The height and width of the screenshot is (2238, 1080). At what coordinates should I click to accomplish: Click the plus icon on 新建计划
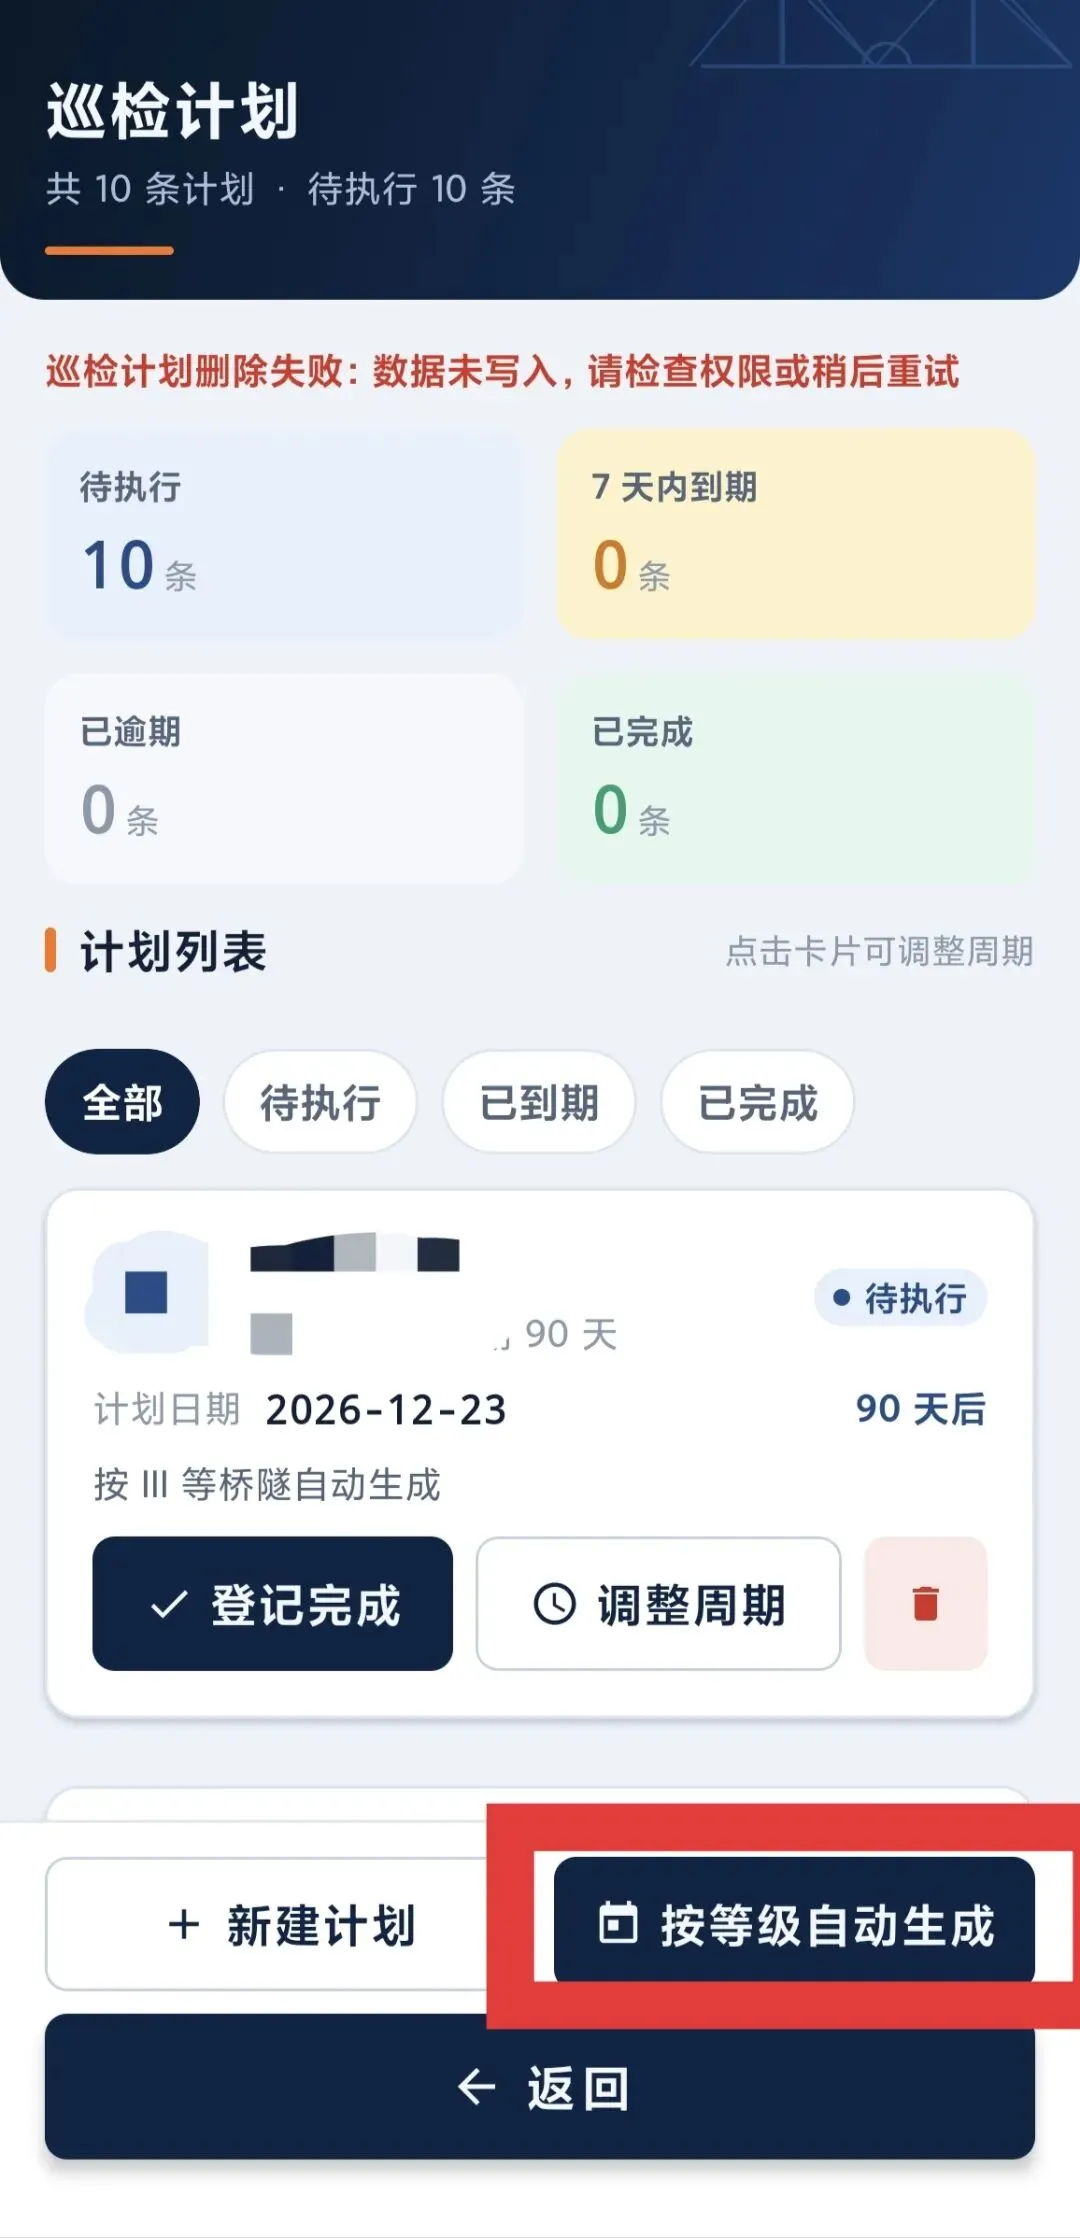[184, 1924]
